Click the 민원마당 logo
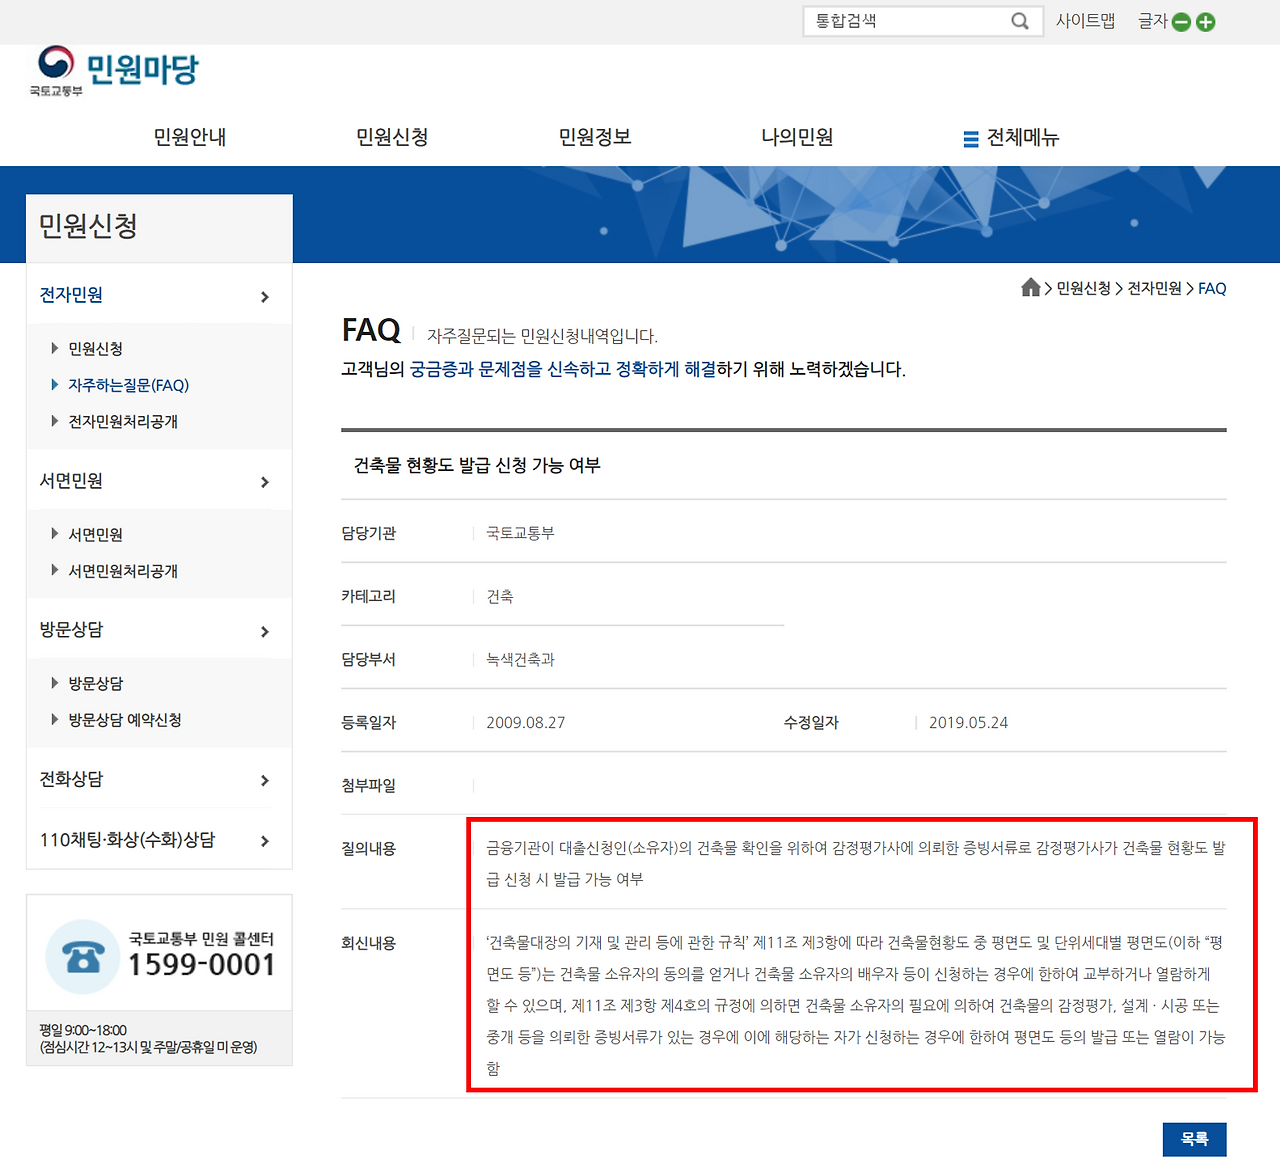 click(115, 71)
